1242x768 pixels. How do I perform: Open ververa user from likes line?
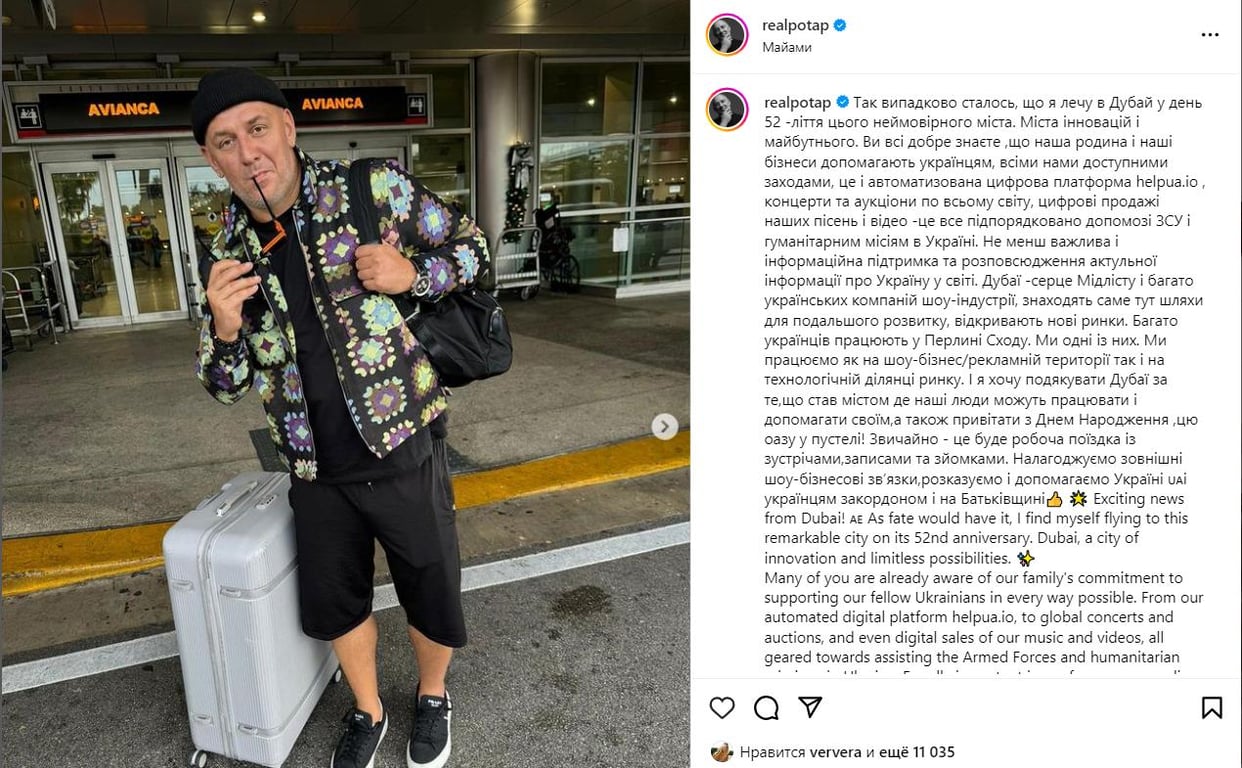[x=836, y=752]
